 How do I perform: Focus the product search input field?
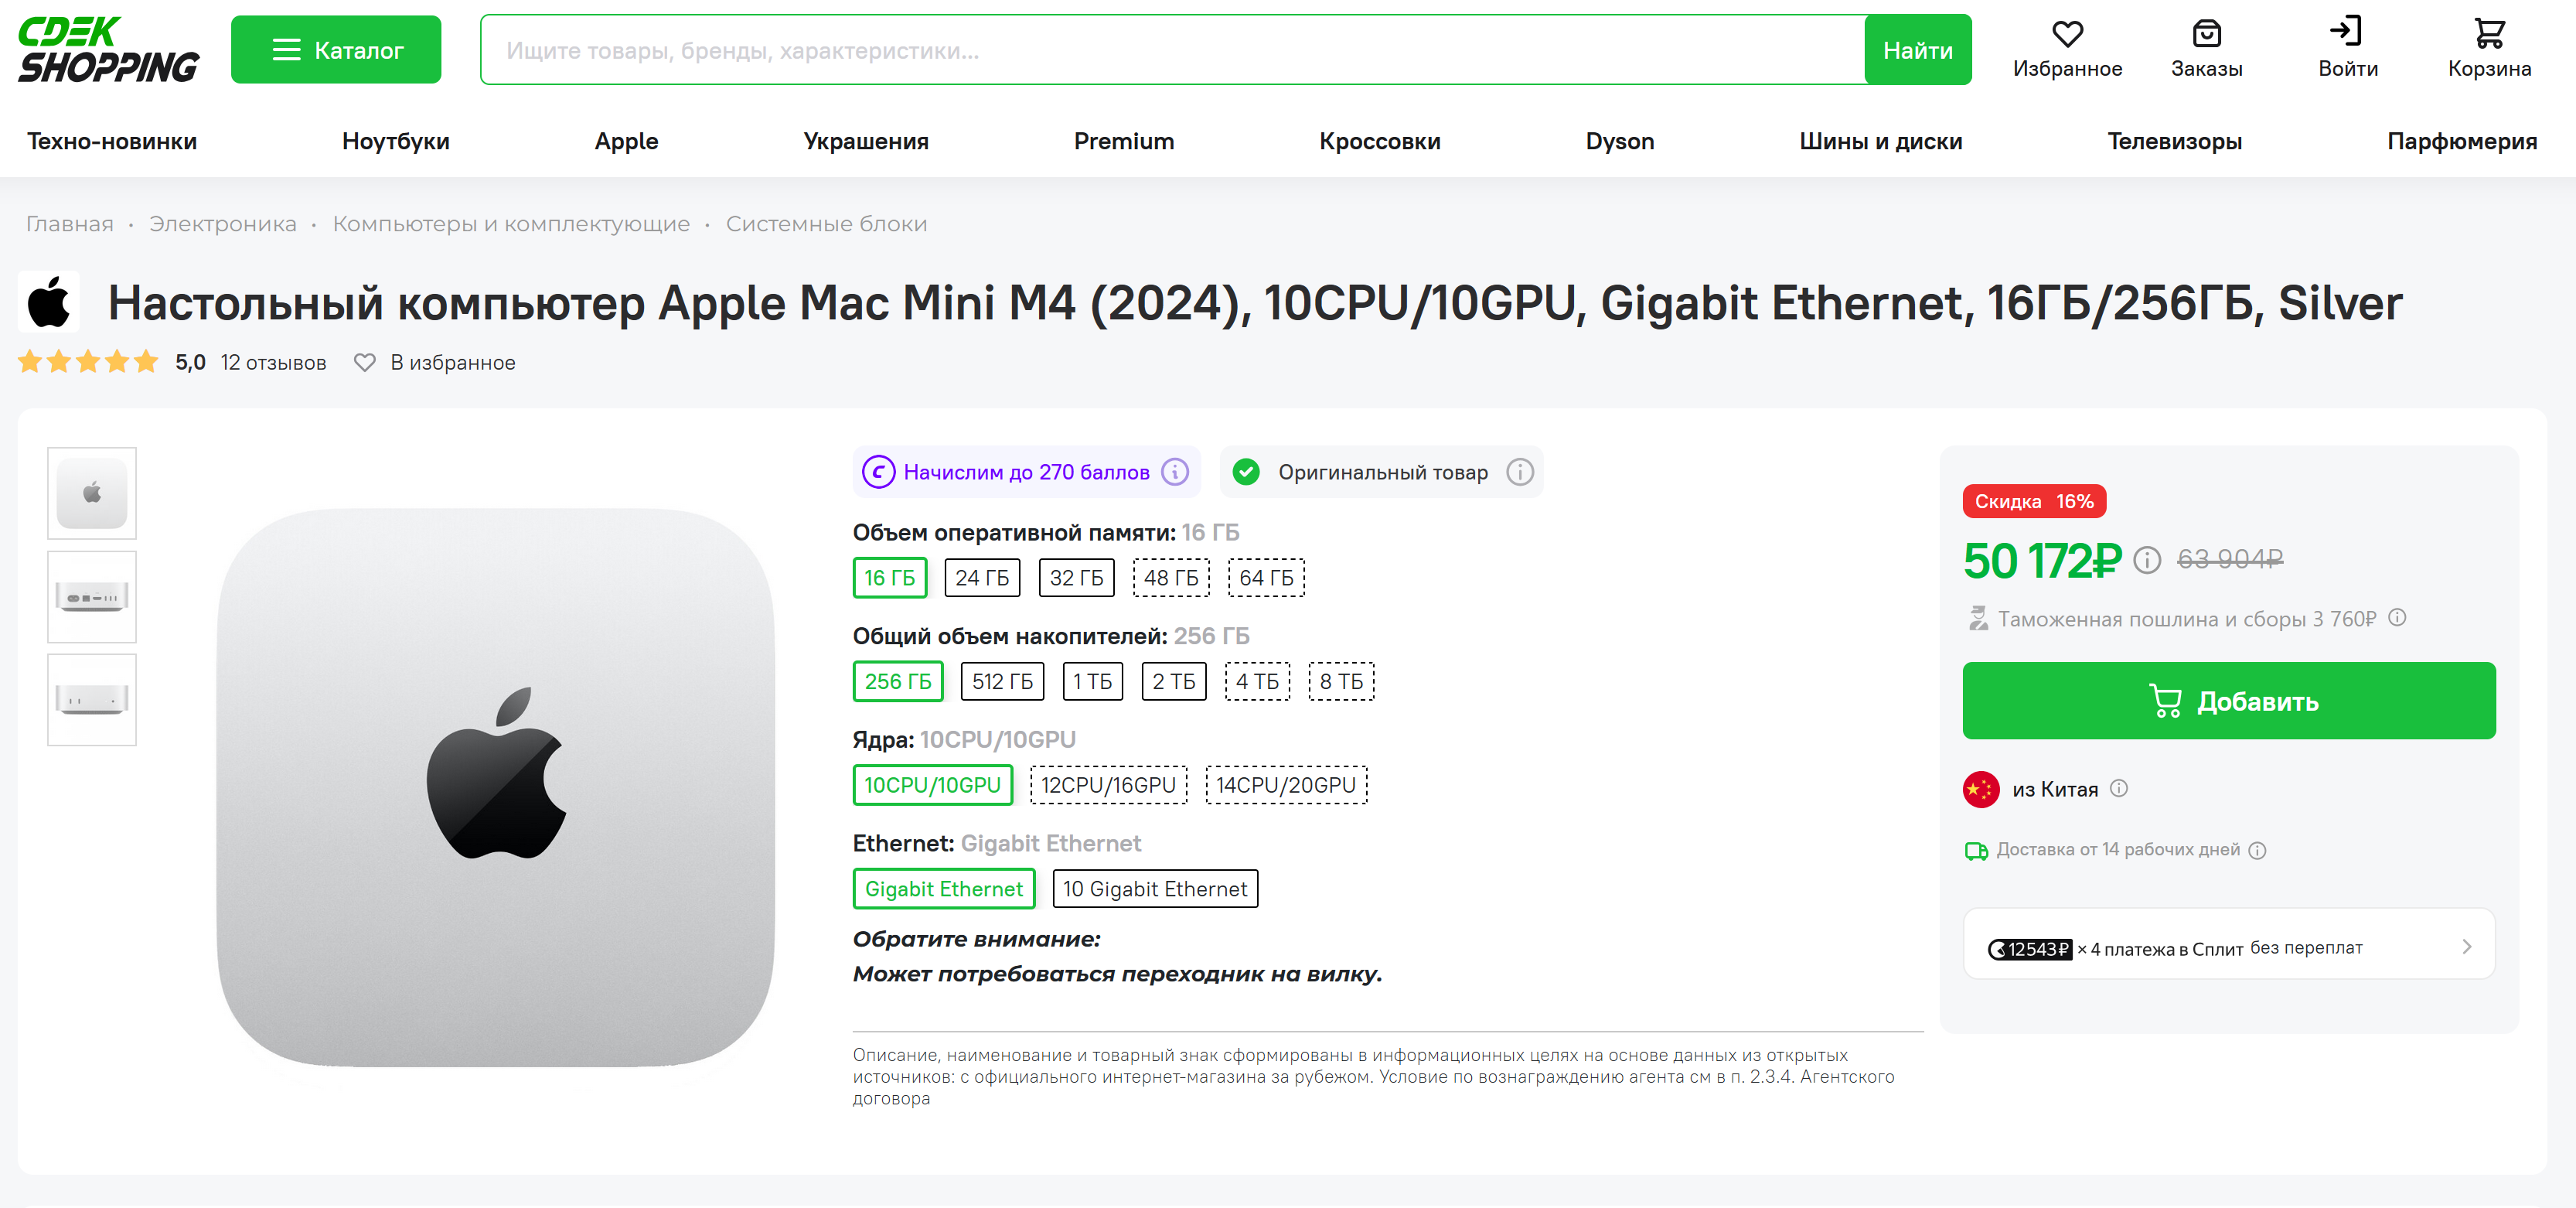pyautogui.click(x=1172, y=50)
